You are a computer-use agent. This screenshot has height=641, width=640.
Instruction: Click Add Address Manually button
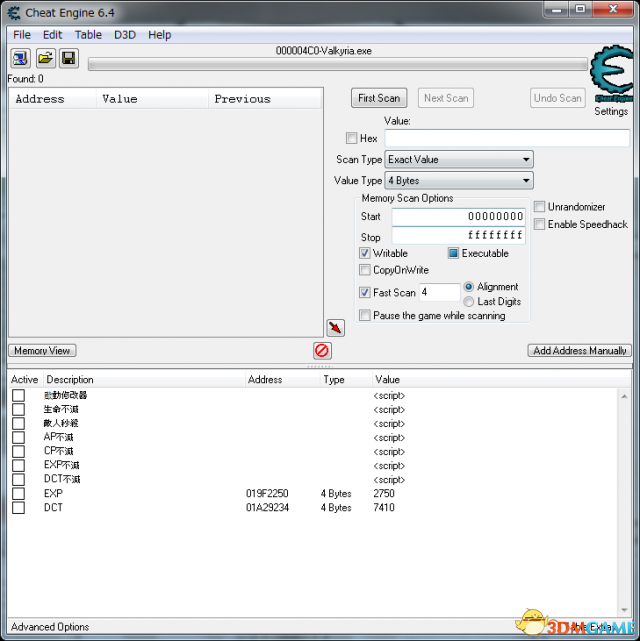pos(580,351)
